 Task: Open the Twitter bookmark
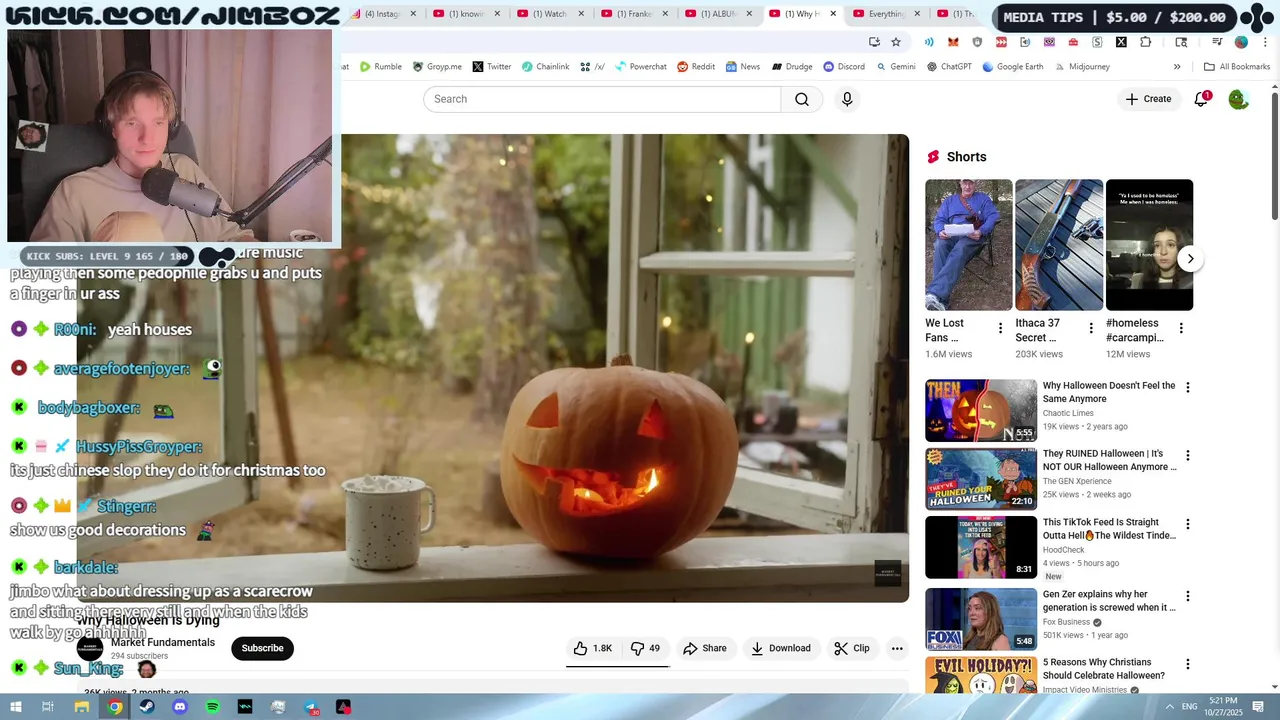[491, 67]
